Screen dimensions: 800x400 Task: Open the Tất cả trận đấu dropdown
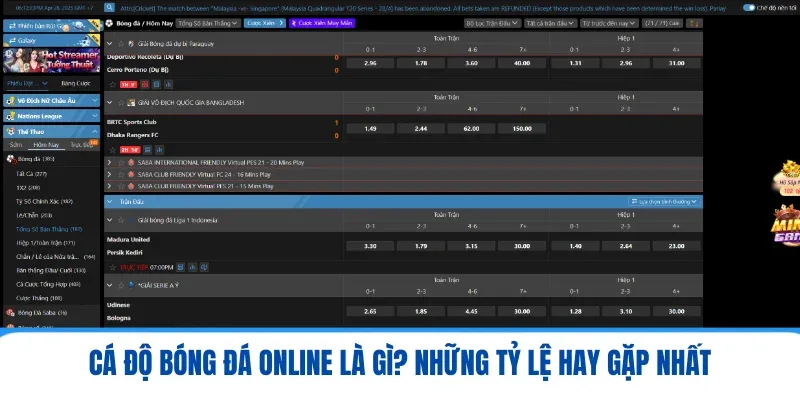[x=551, y=23]
